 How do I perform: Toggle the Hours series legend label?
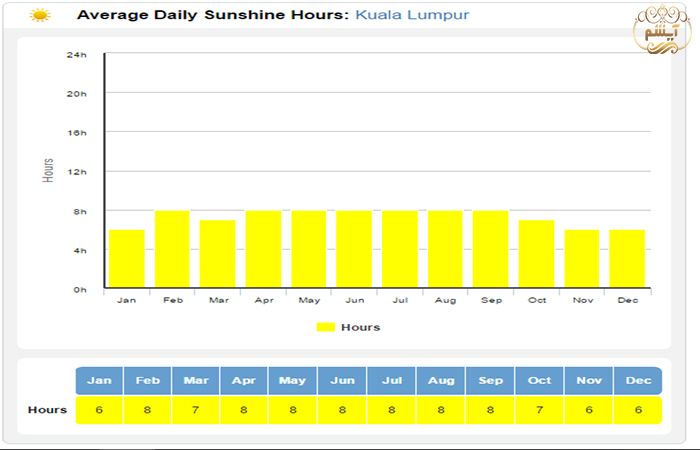pos(360,327)
